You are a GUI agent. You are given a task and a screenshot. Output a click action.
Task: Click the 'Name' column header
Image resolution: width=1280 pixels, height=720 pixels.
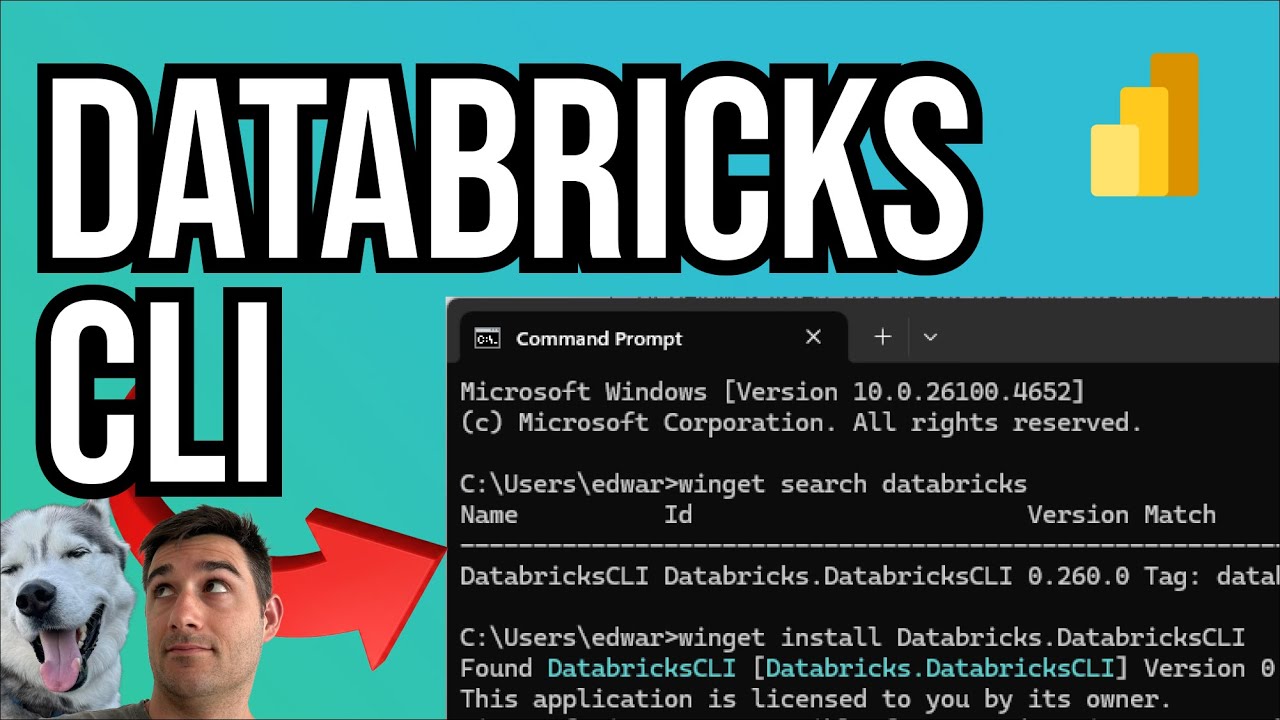[489, 515]
